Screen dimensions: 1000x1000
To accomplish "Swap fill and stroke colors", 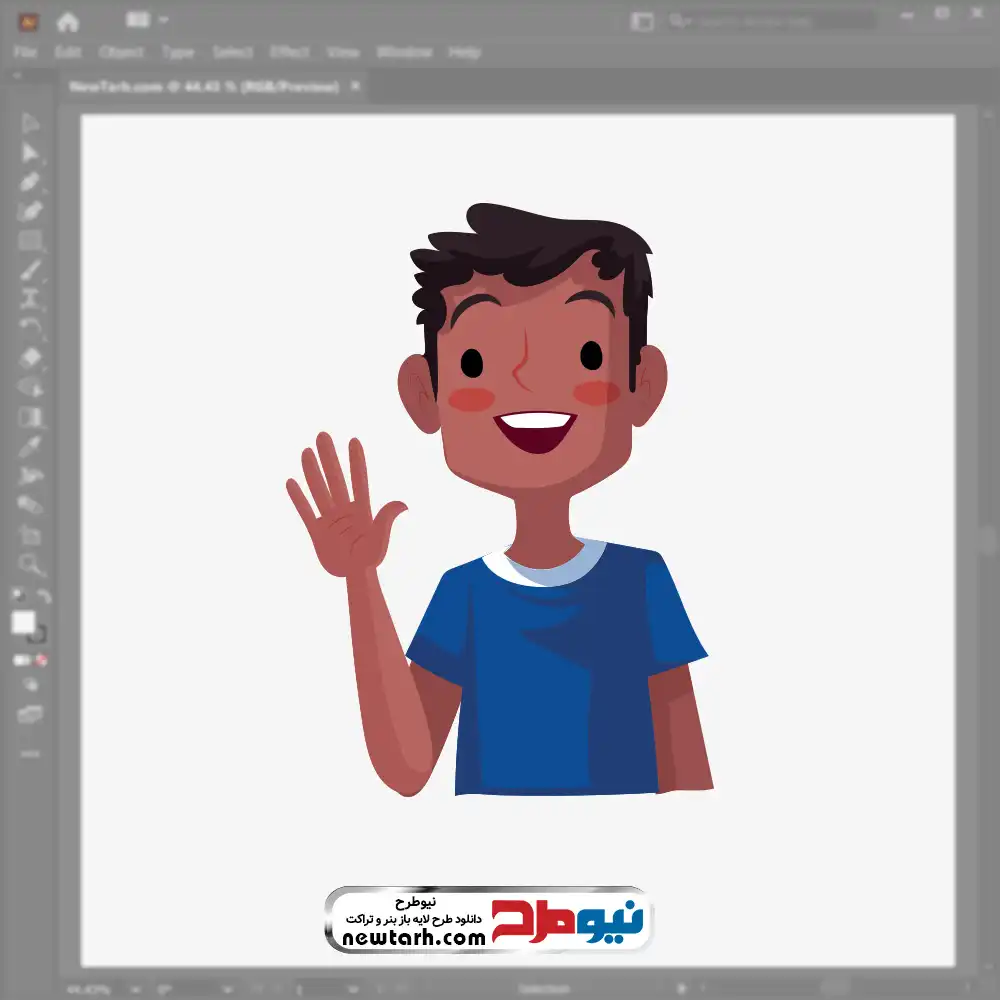I will click(44, 597).
